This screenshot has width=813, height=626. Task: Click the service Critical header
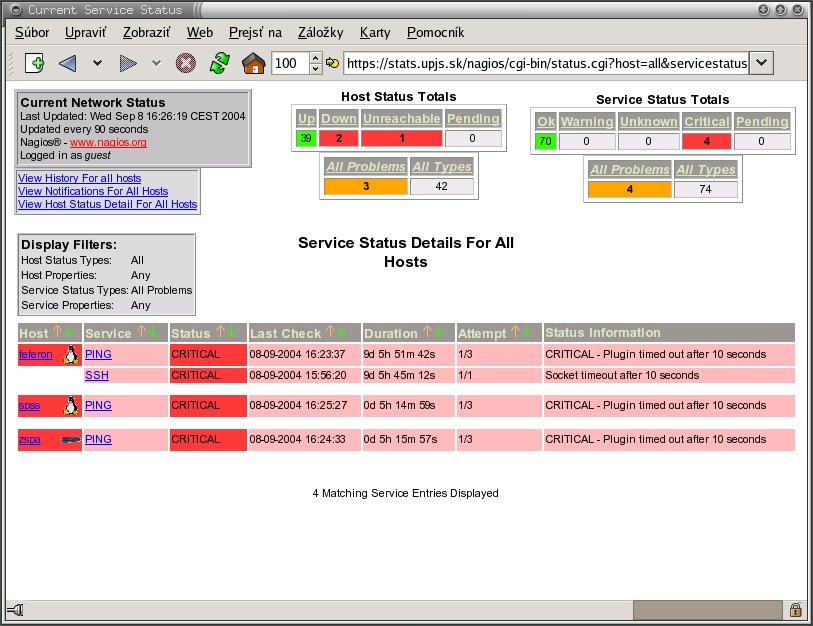[707, 122]
